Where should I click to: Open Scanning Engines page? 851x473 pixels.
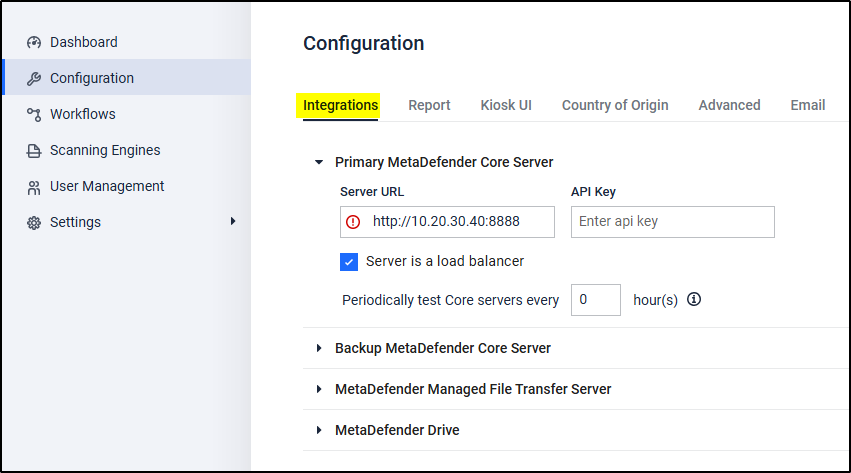tap(126, 150)
